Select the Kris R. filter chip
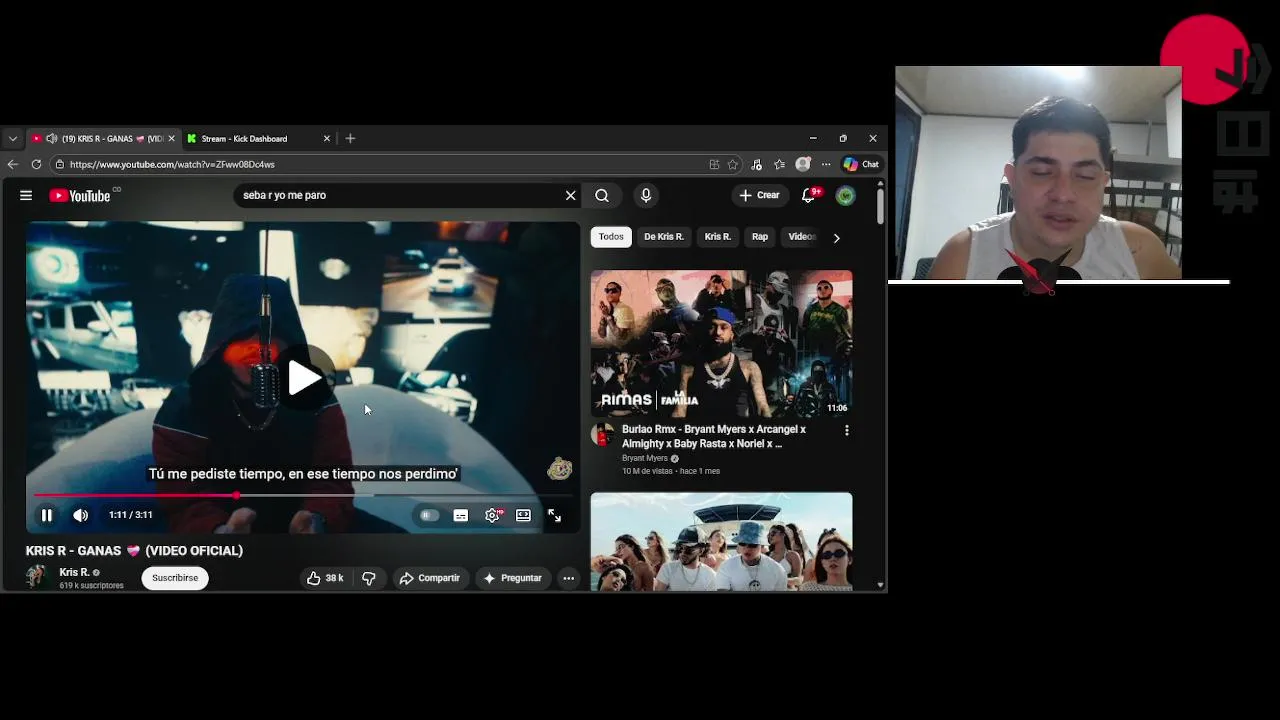Viewport: 1280px width, 720px height. click(718, 237)
